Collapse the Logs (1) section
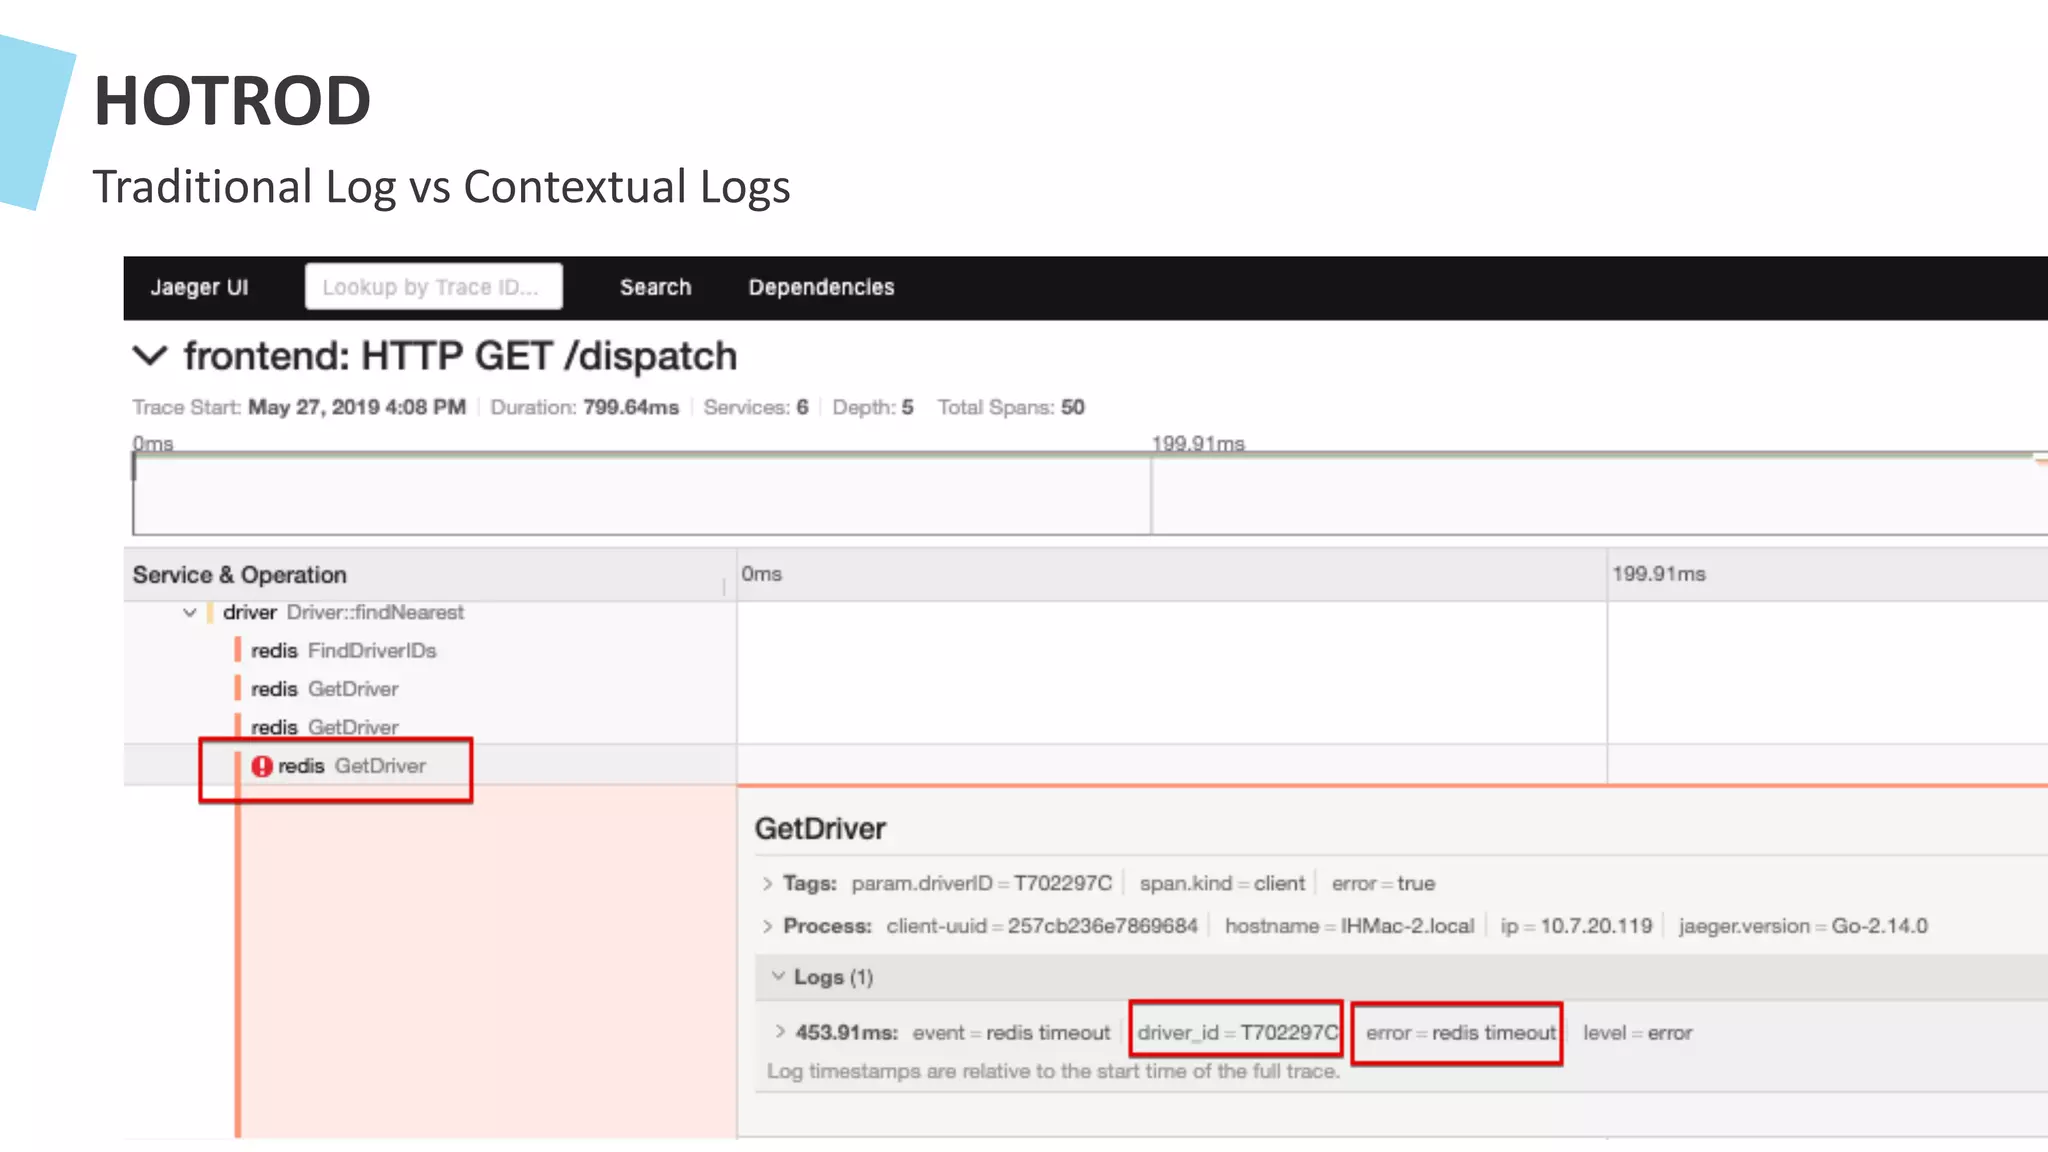Screen dimensions: 2048x1152 pyautogui.click(x=777, y=976)
